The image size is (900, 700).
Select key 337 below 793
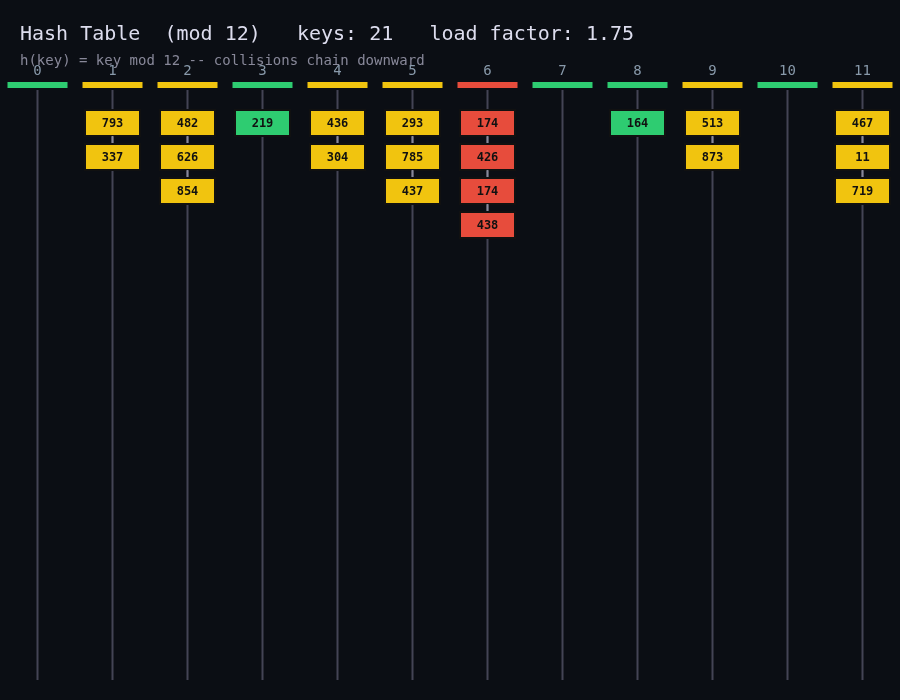tap(112, 157)
